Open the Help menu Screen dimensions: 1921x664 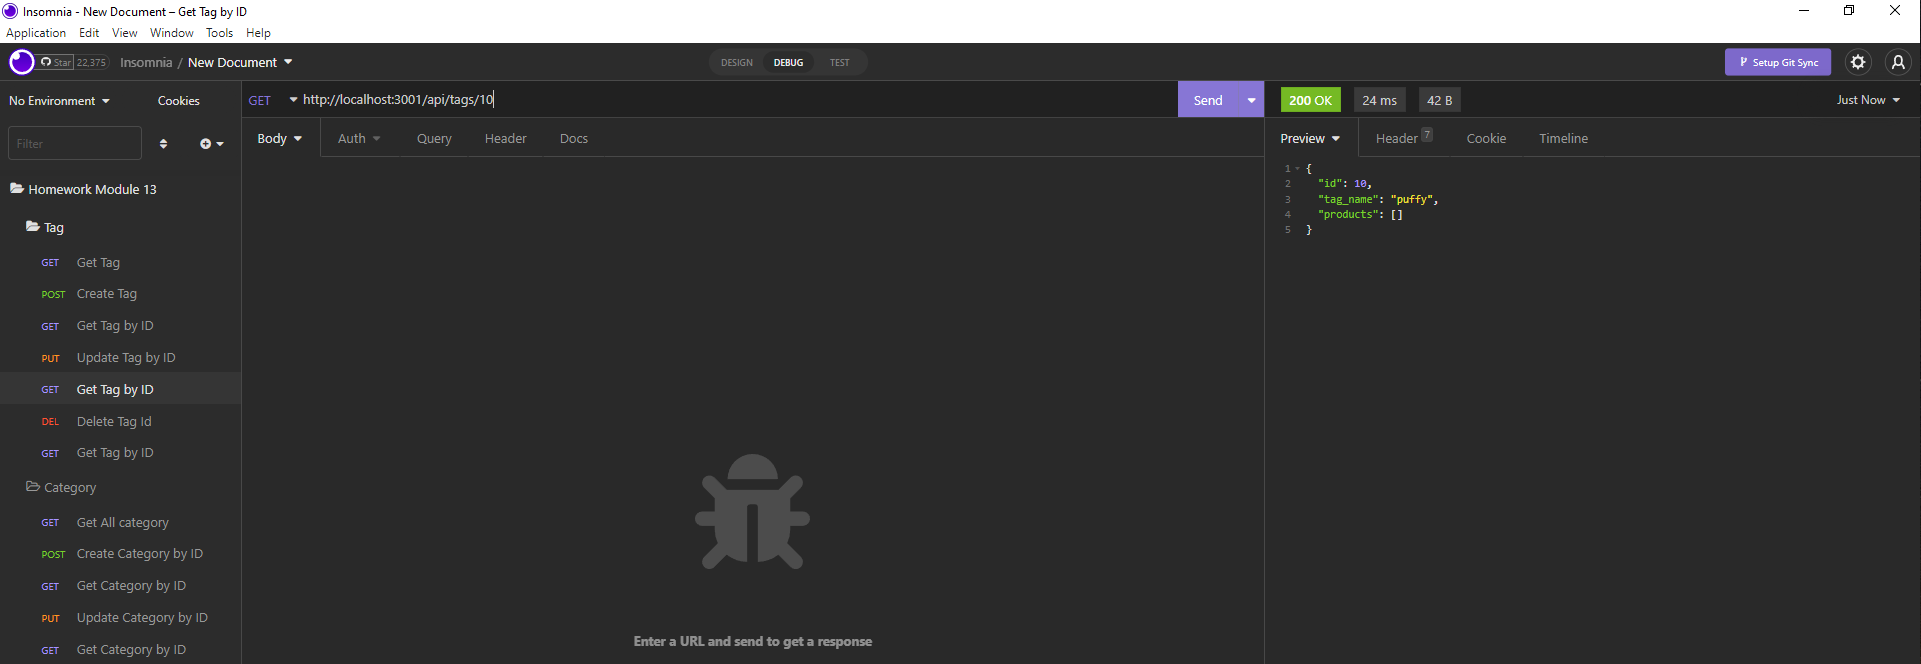click(258, 33)
